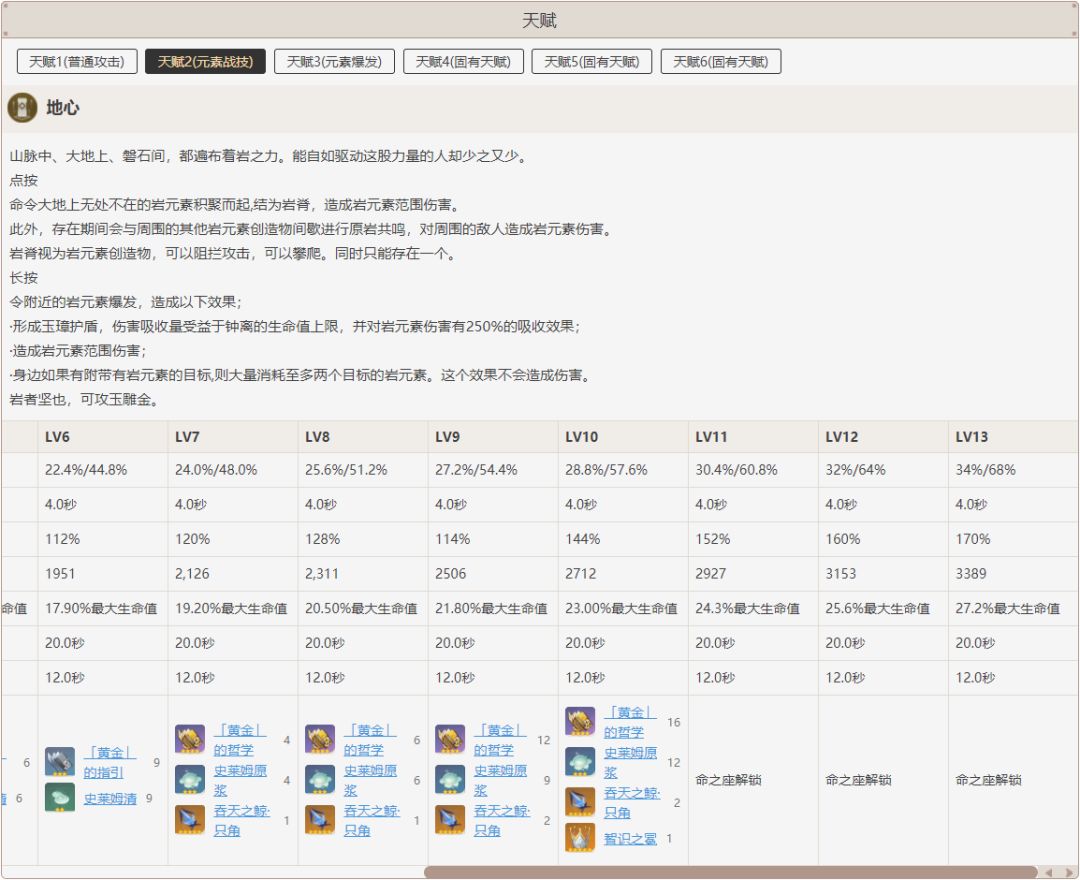Open LV10 吞天之鲸·只角 link
1080x880 pixels.
point(632,802)
